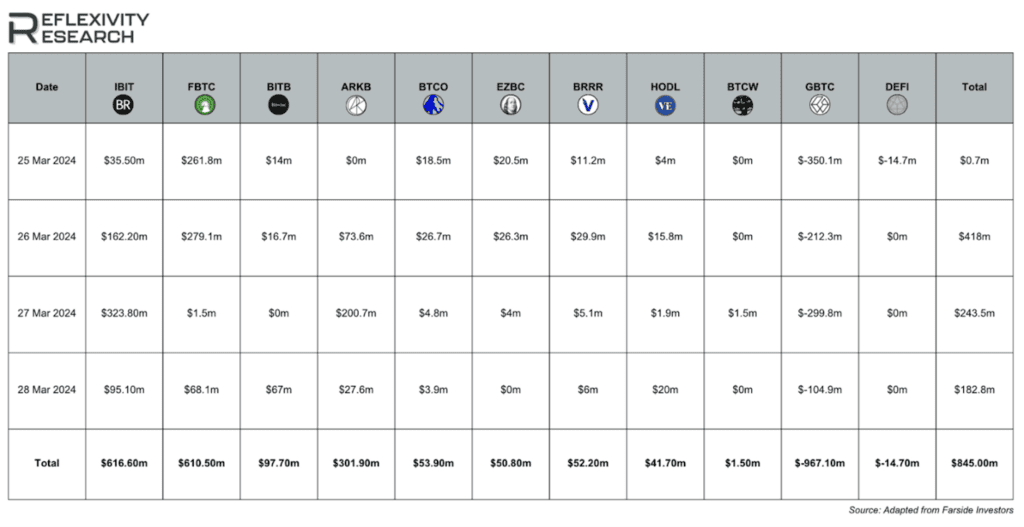Viewport: 1024px width, 527px height.
Task: Select the HODL VanEck VE logo
Action: point(665,104)
